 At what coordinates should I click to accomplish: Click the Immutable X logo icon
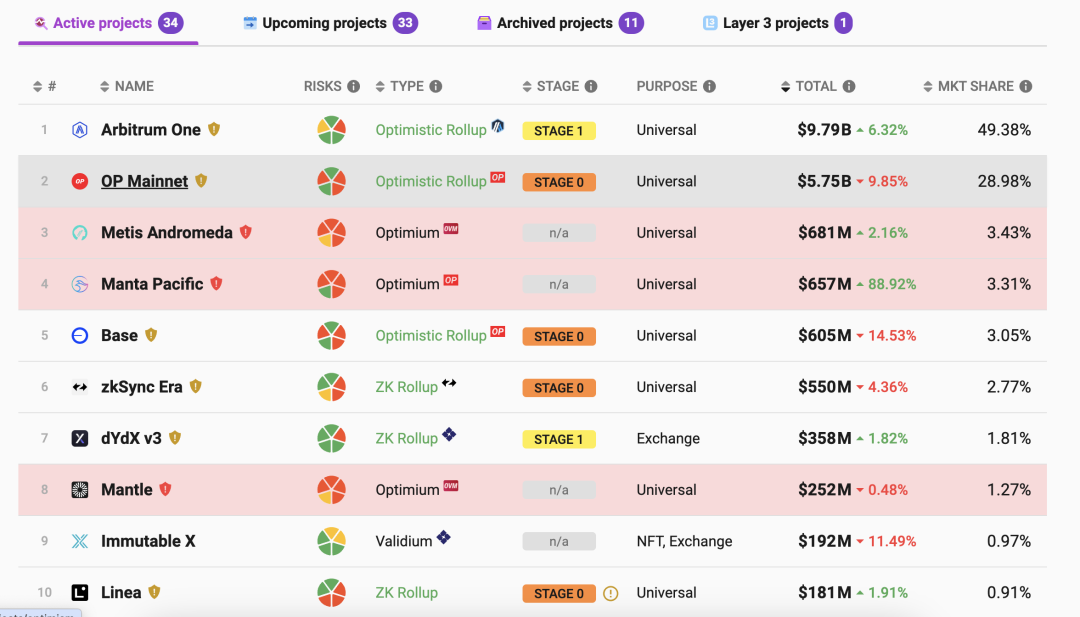(x=80, y=541)
